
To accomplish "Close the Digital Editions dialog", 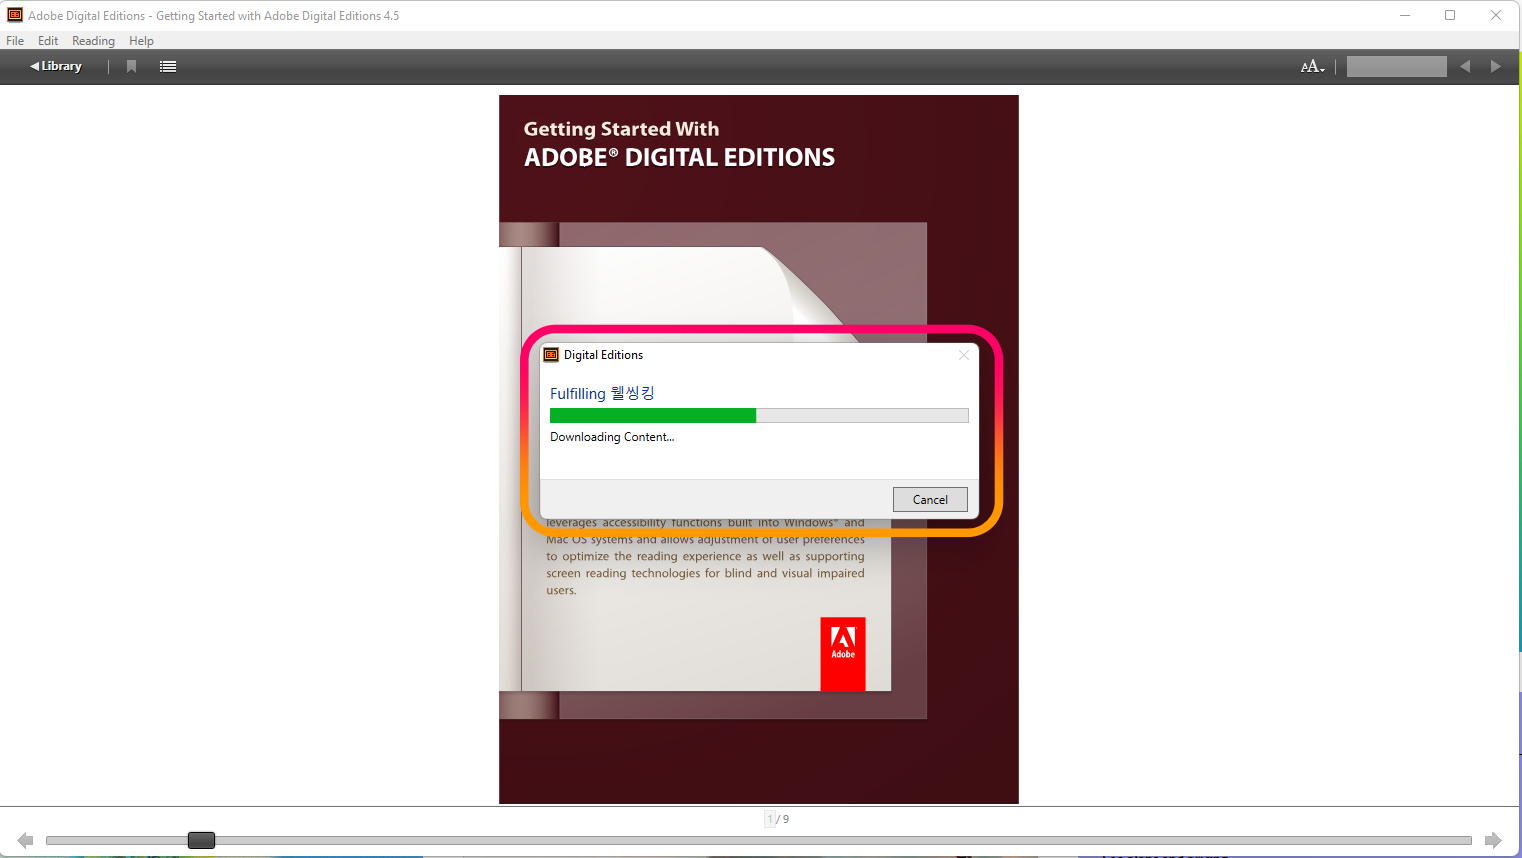I will coord(964,355).
